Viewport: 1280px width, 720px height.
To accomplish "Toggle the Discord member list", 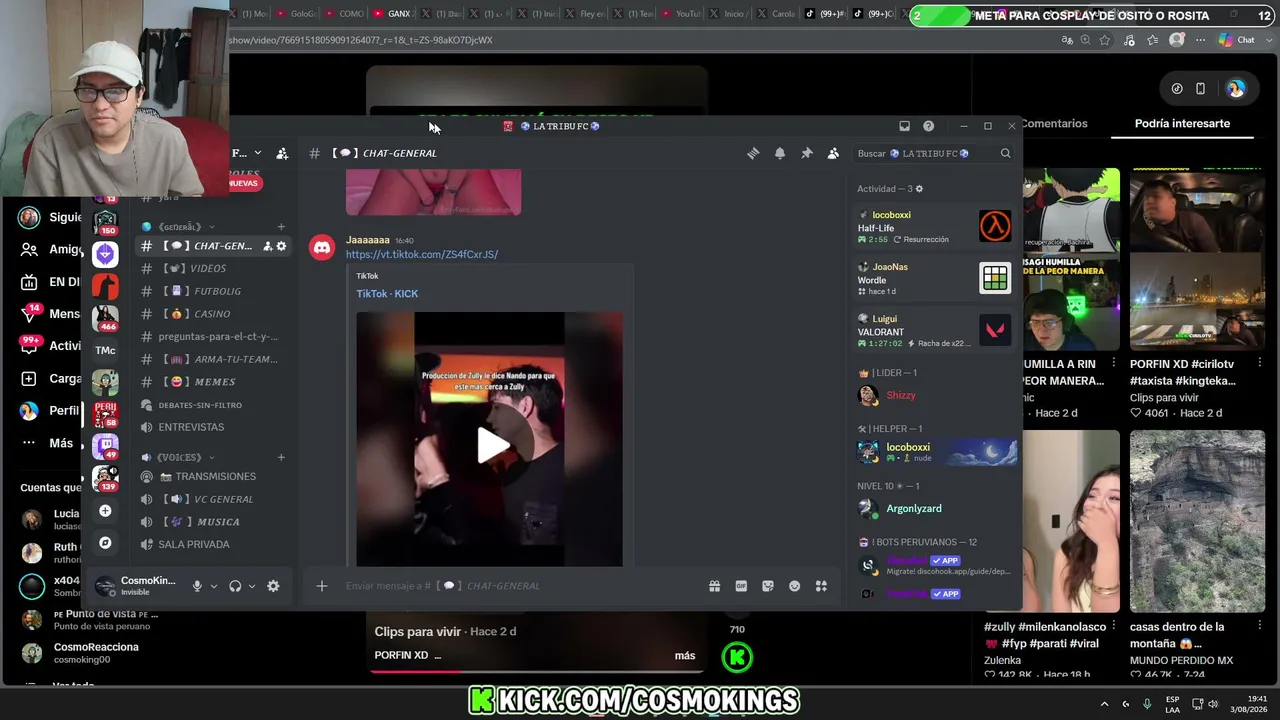I will point(833,153).
